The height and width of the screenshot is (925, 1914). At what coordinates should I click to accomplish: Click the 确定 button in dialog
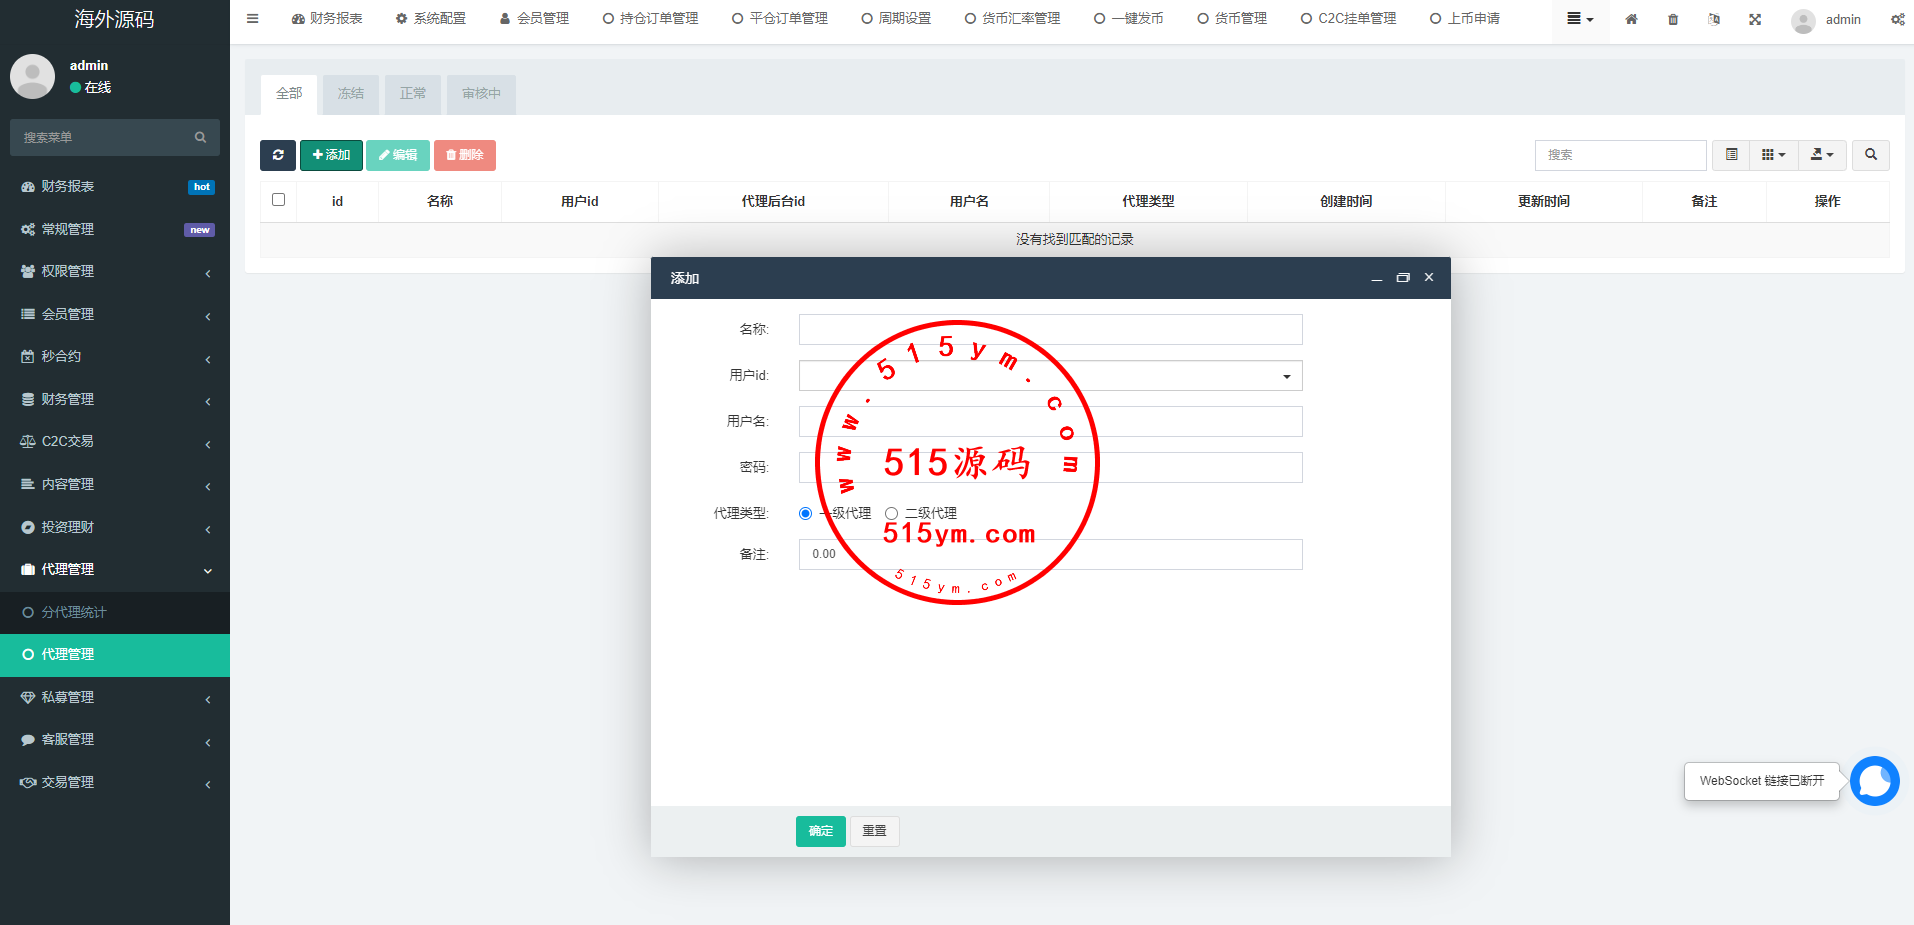click(x=820, y=831)
